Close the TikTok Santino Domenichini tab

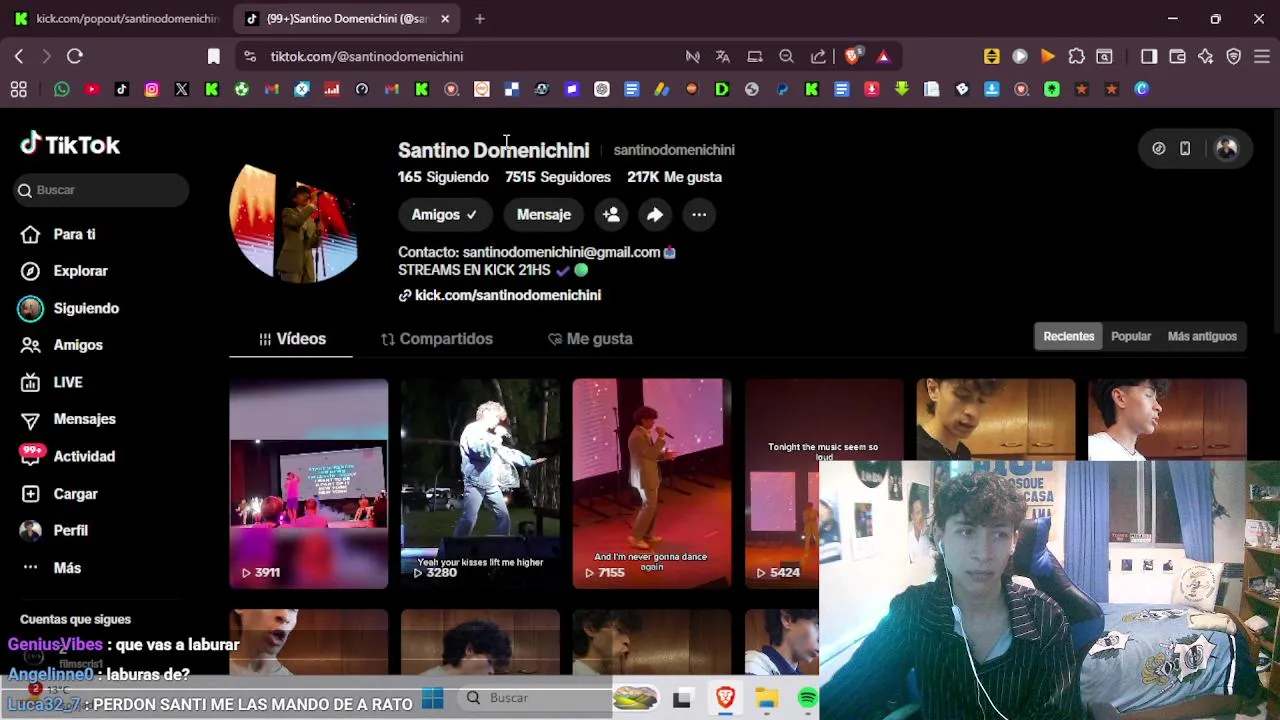[445, 18]
